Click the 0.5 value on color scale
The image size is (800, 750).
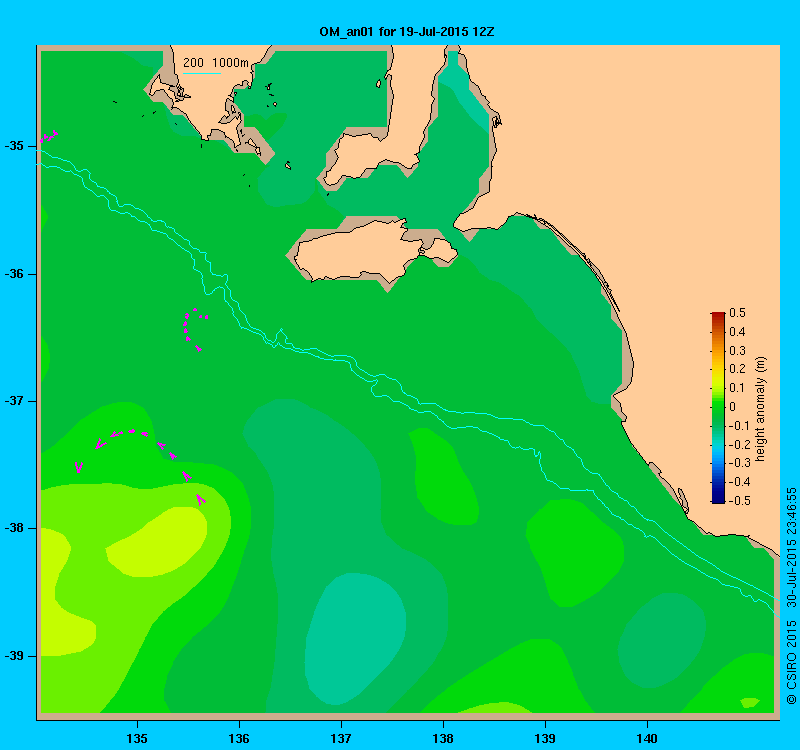point(737,313)
